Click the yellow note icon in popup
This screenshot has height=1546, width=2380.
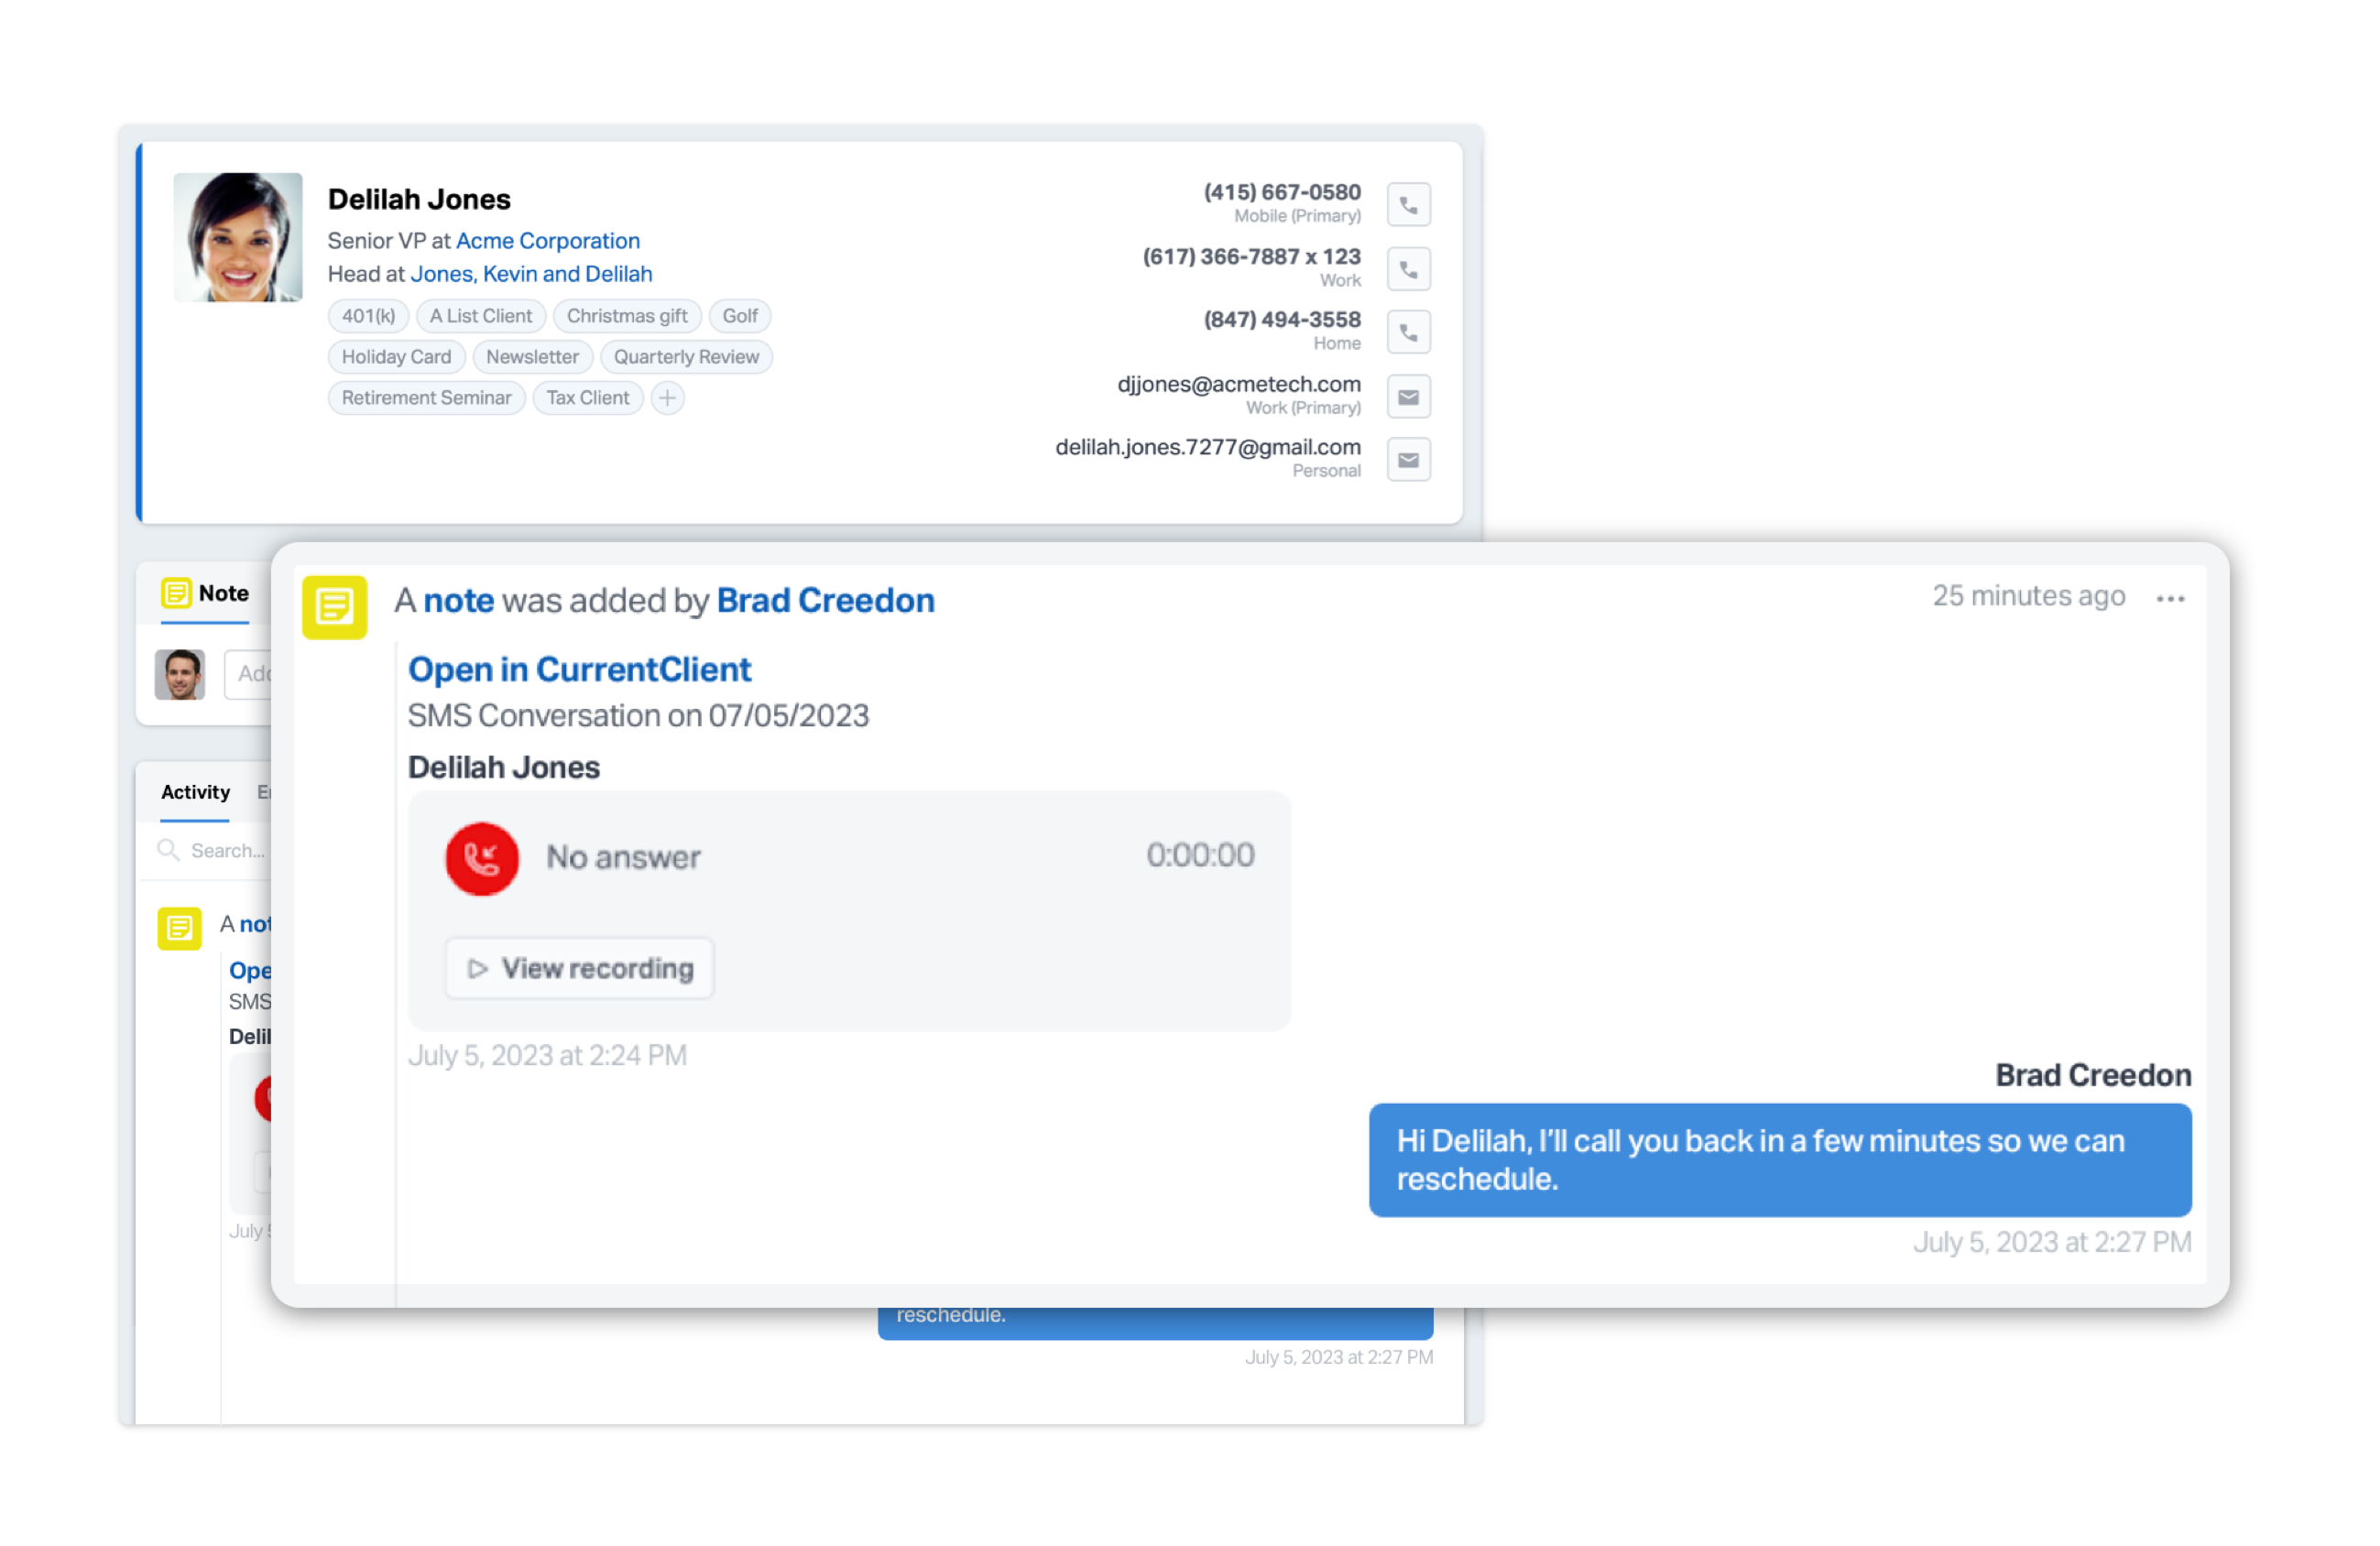334,606
